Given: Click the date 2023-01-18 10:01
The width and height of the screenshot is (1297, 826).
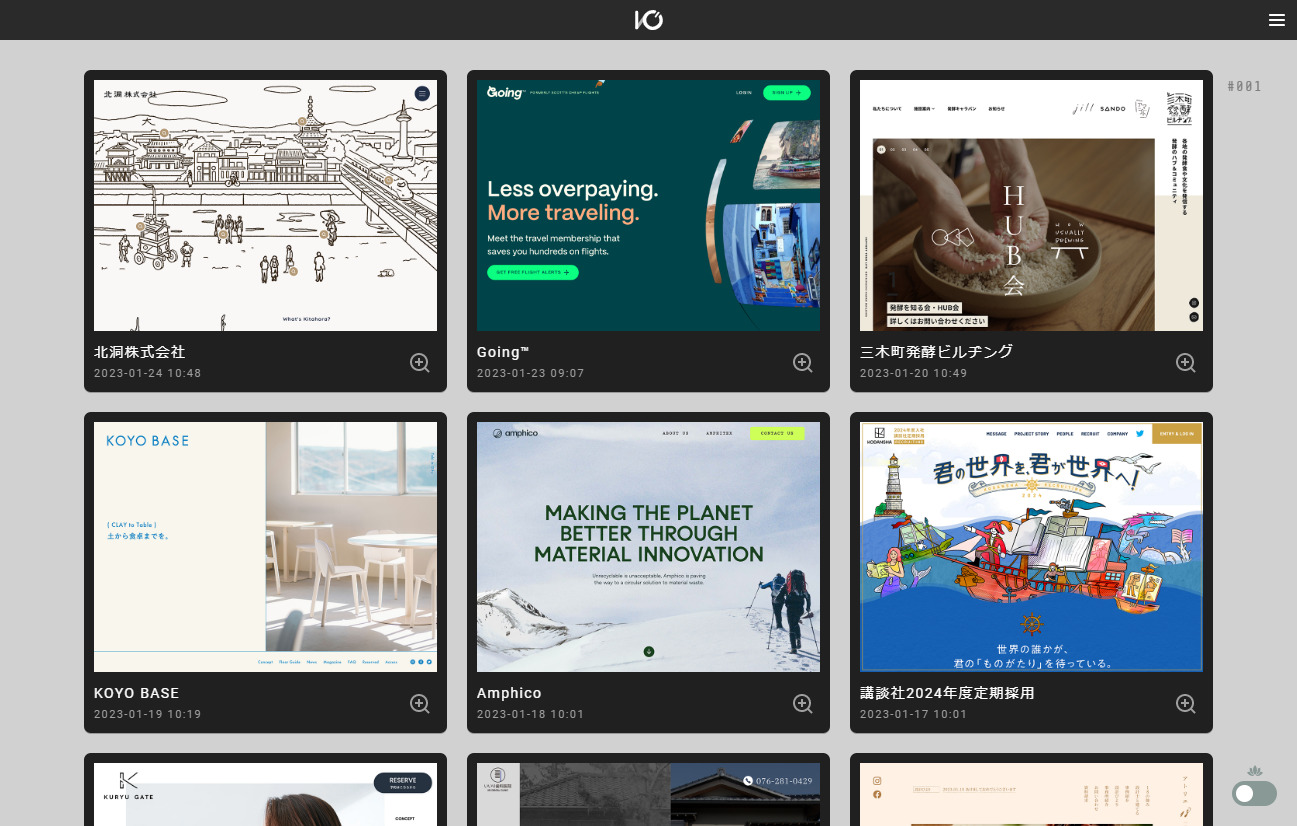Looking at the screenshot, I should (x=531, y=714).
